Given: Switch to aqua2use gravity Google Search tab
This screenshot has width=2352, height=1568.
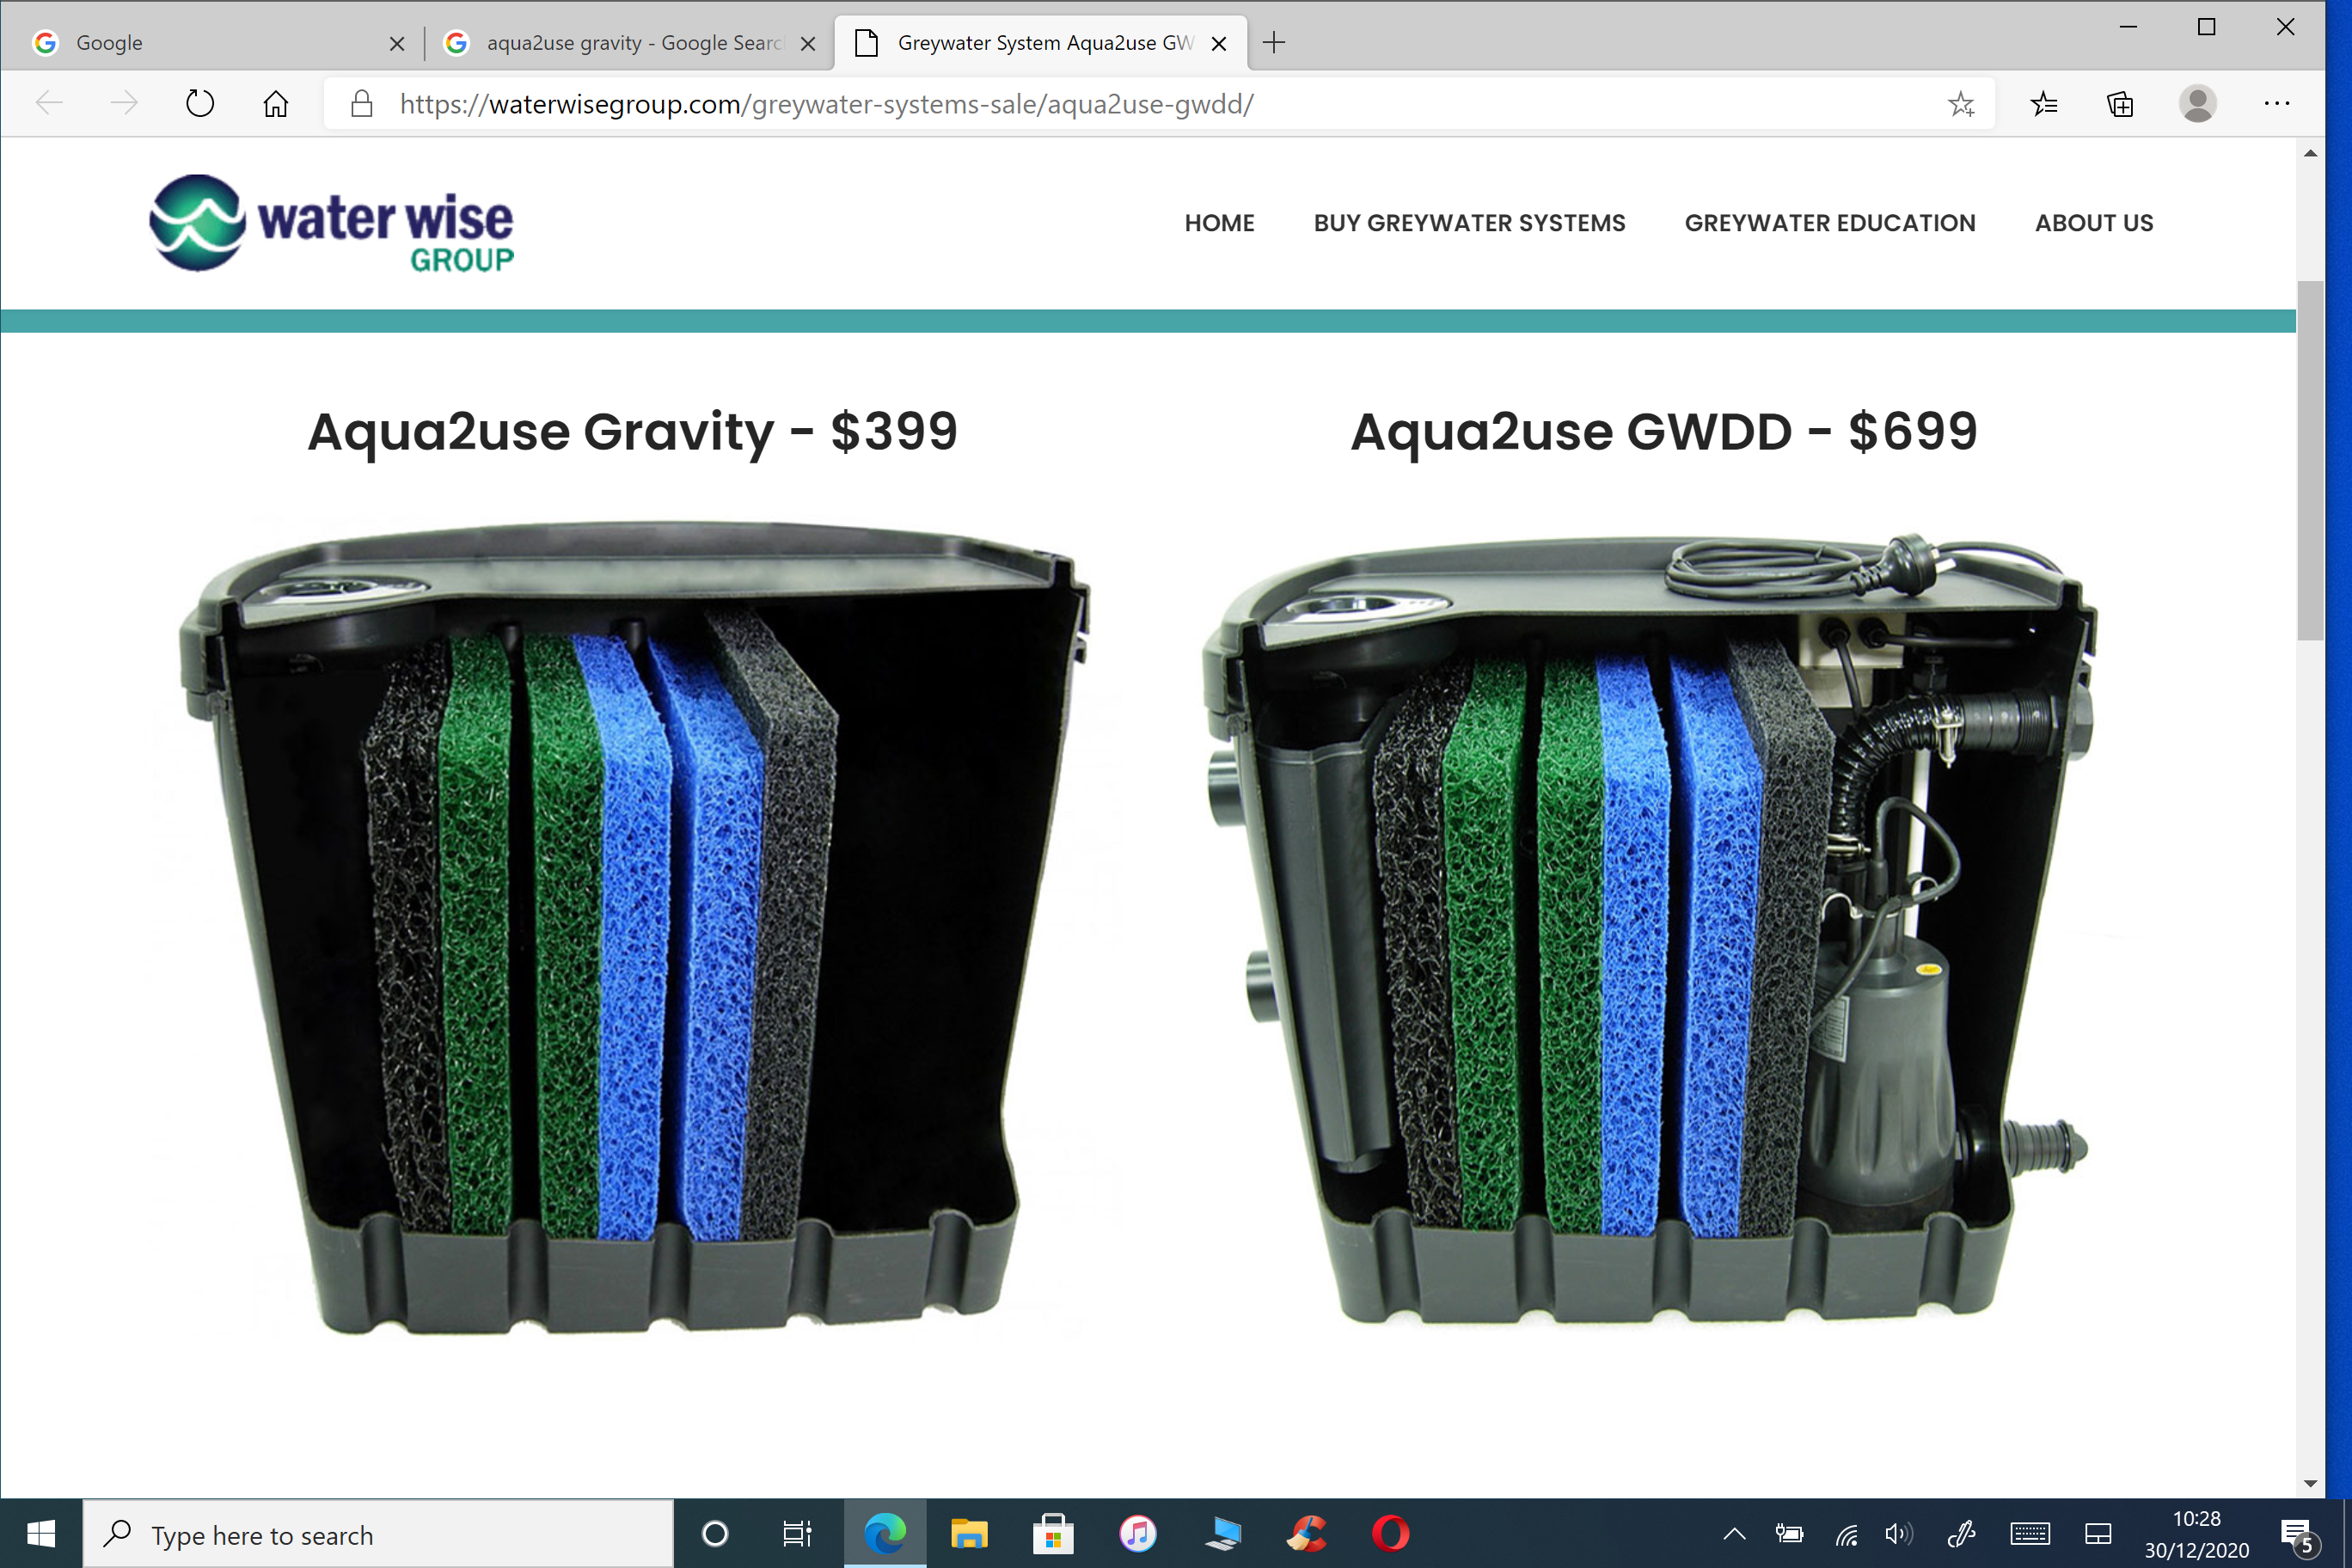Looking at the screenshot, I should click(628, 43).
